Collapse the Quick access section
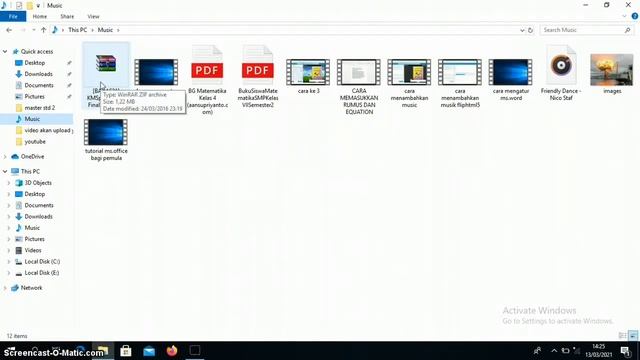 pos(5,51)
